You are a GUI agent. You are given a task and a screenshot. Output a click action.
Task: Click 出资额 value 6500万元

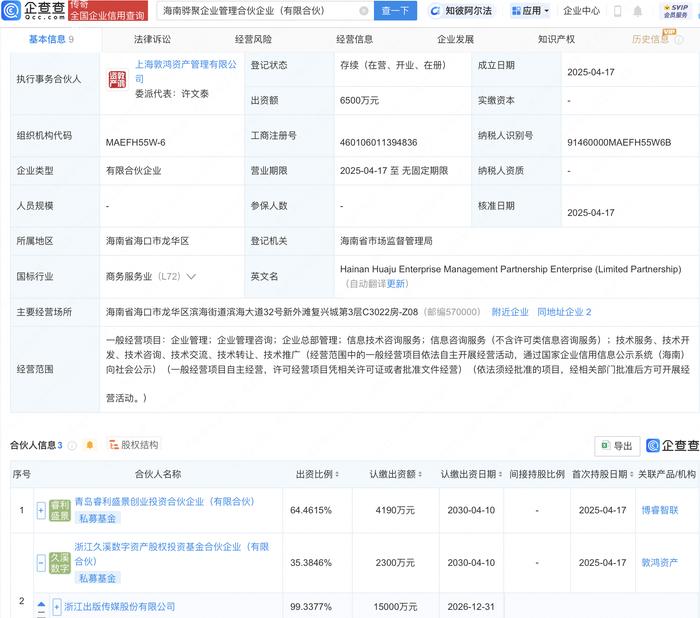pos(359,101)
